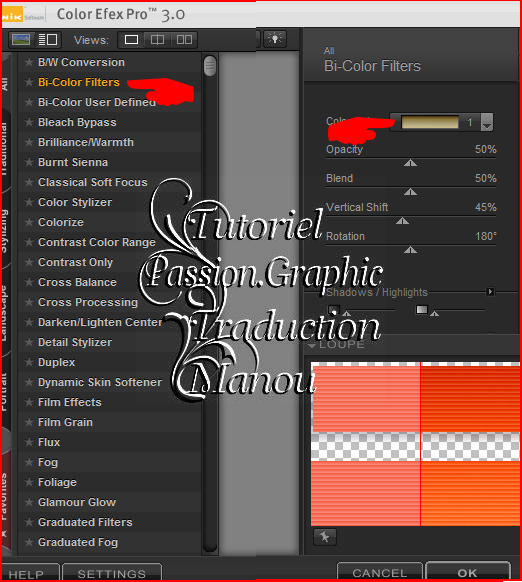Screen dimensions: 522x582
Task: Open the Stylizing category tab
Action: [x=5, y=230]
